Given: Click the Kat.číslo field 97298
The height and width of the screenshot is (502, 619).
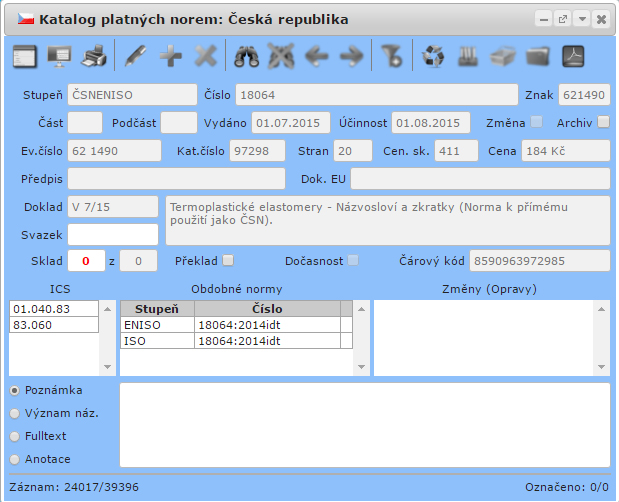Looking at the screenshot, I should pyautogui.click(x=257, y=151).
